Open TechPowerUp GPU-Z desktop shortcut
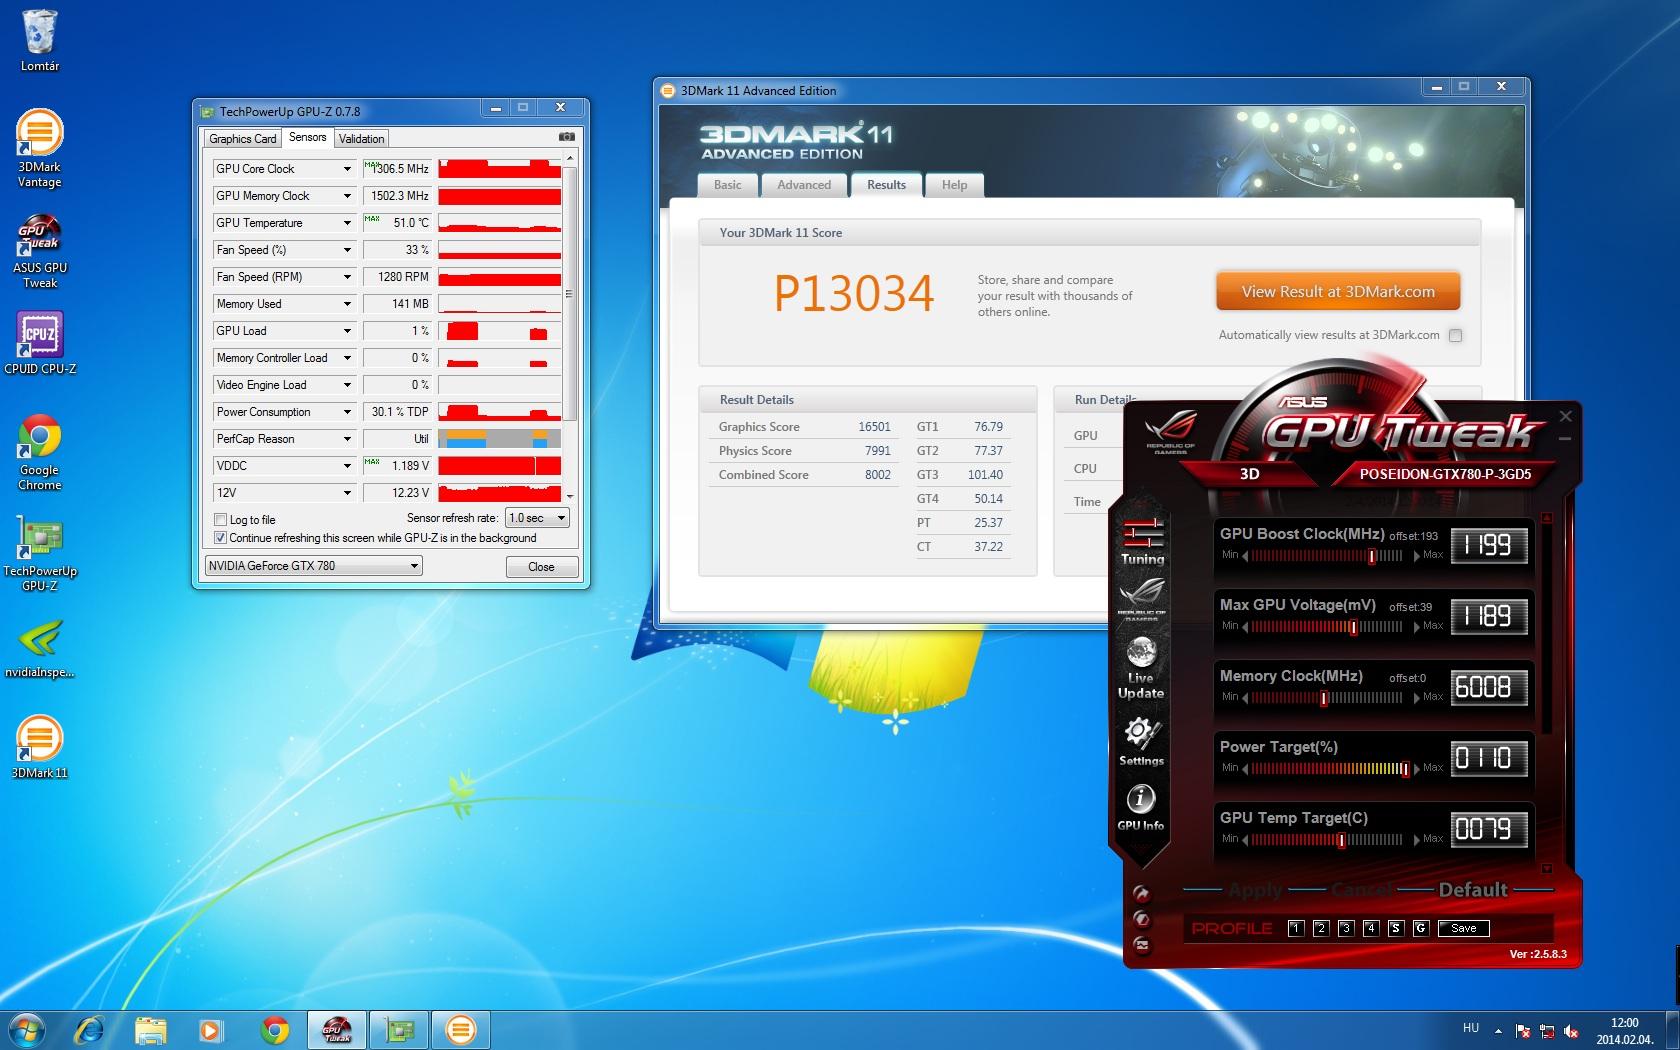1680x1050 pixels. pyautogui.click(x=40, y=554)
